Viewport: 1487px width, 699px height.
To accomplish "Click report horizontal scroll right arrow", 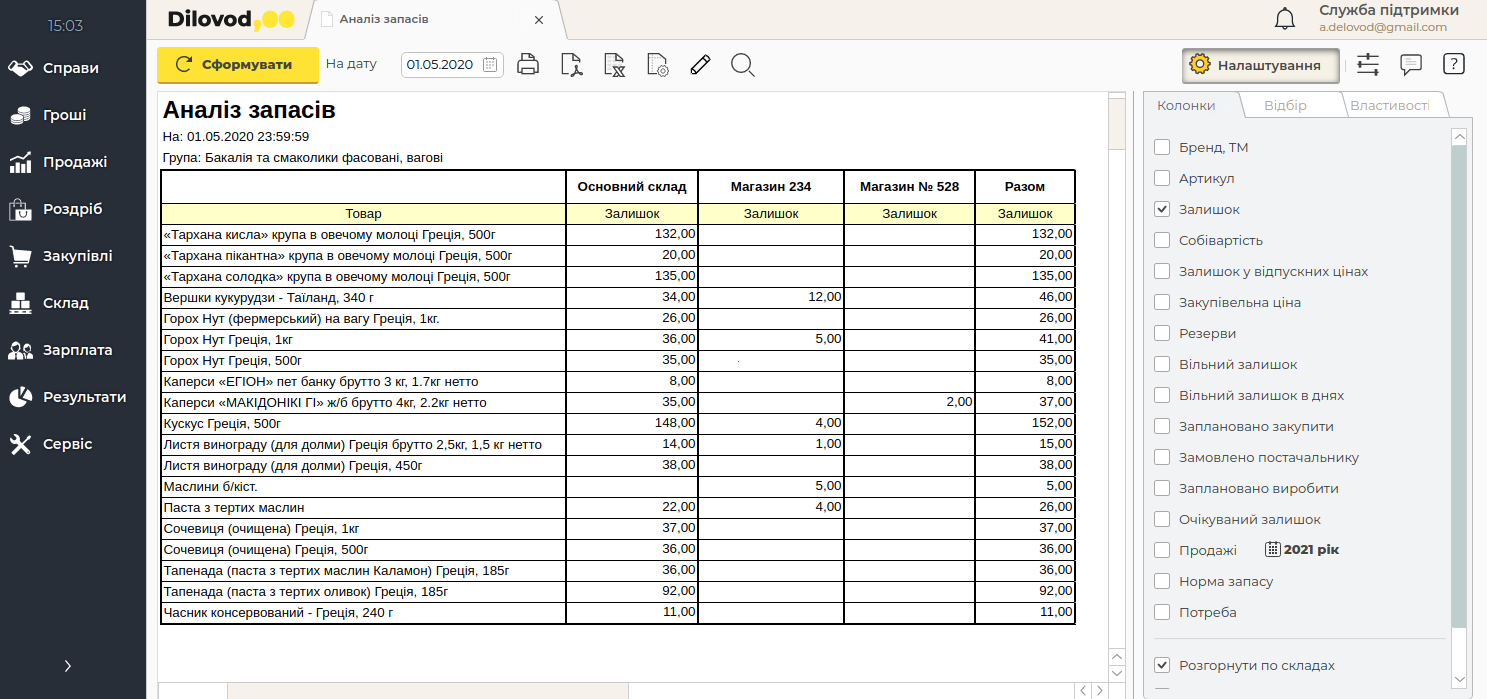I will (x=1100, y=690).
